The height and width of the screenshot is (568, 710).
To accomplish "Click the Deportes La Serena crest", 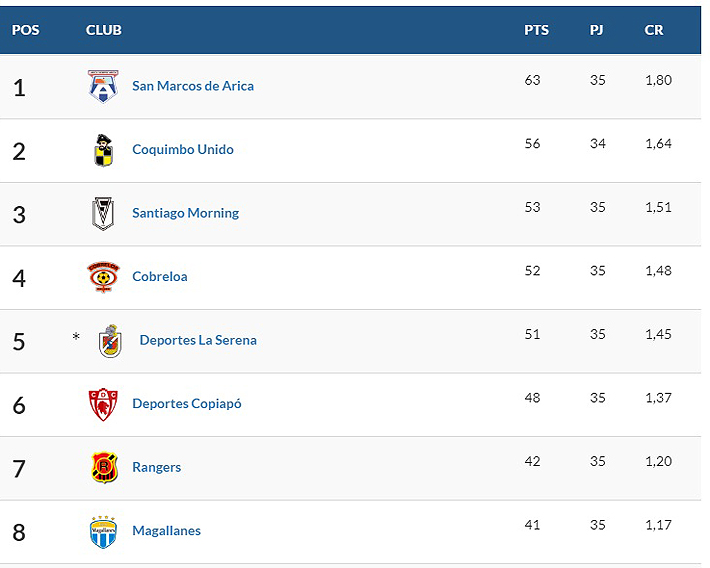I will 110,341.
